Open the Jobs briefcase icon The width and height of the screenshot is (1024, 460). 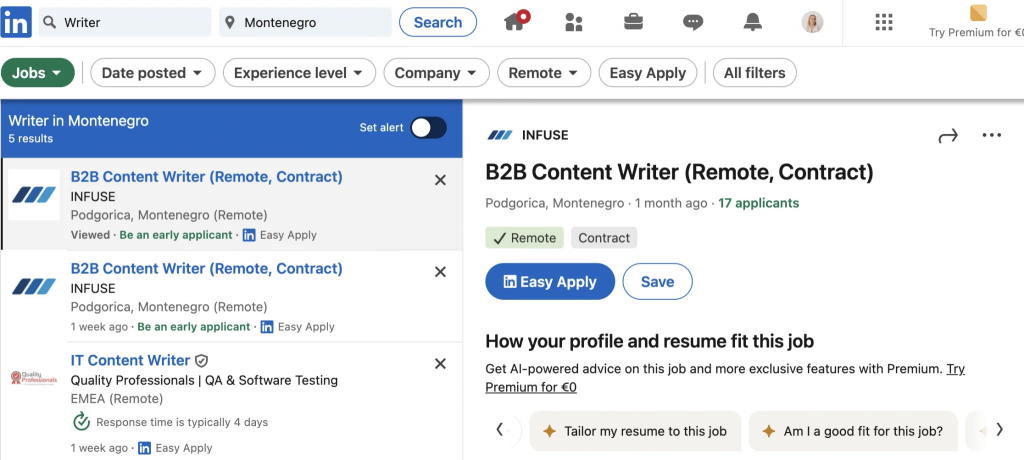pos(633,22)
